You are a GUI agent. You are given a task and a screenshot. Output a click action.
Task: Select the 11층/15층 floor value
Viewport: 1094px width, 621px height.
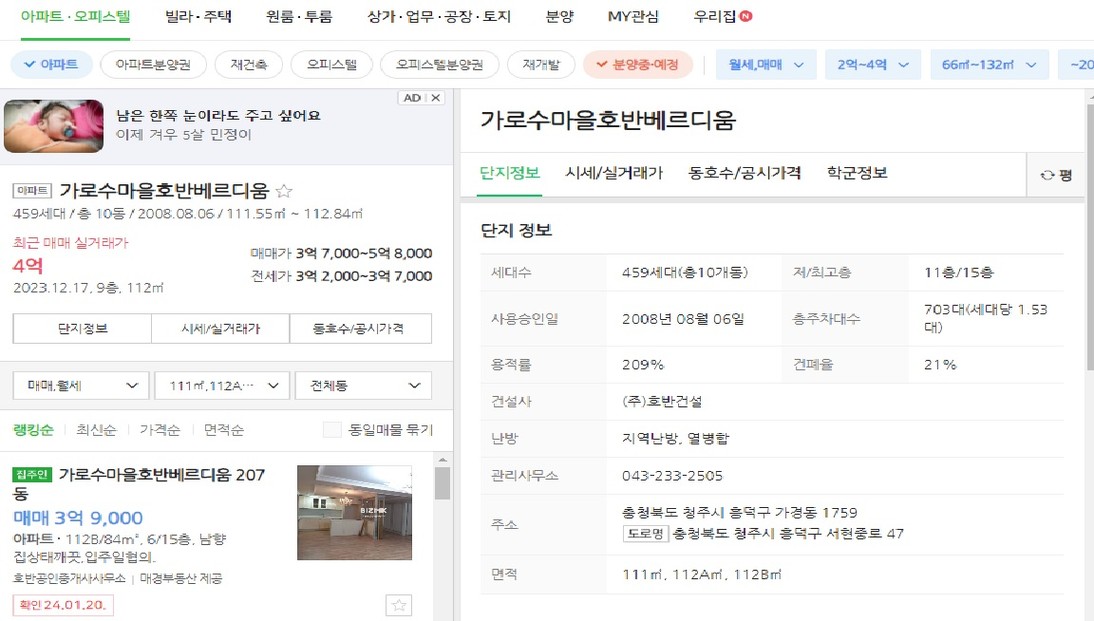point(959,272)
